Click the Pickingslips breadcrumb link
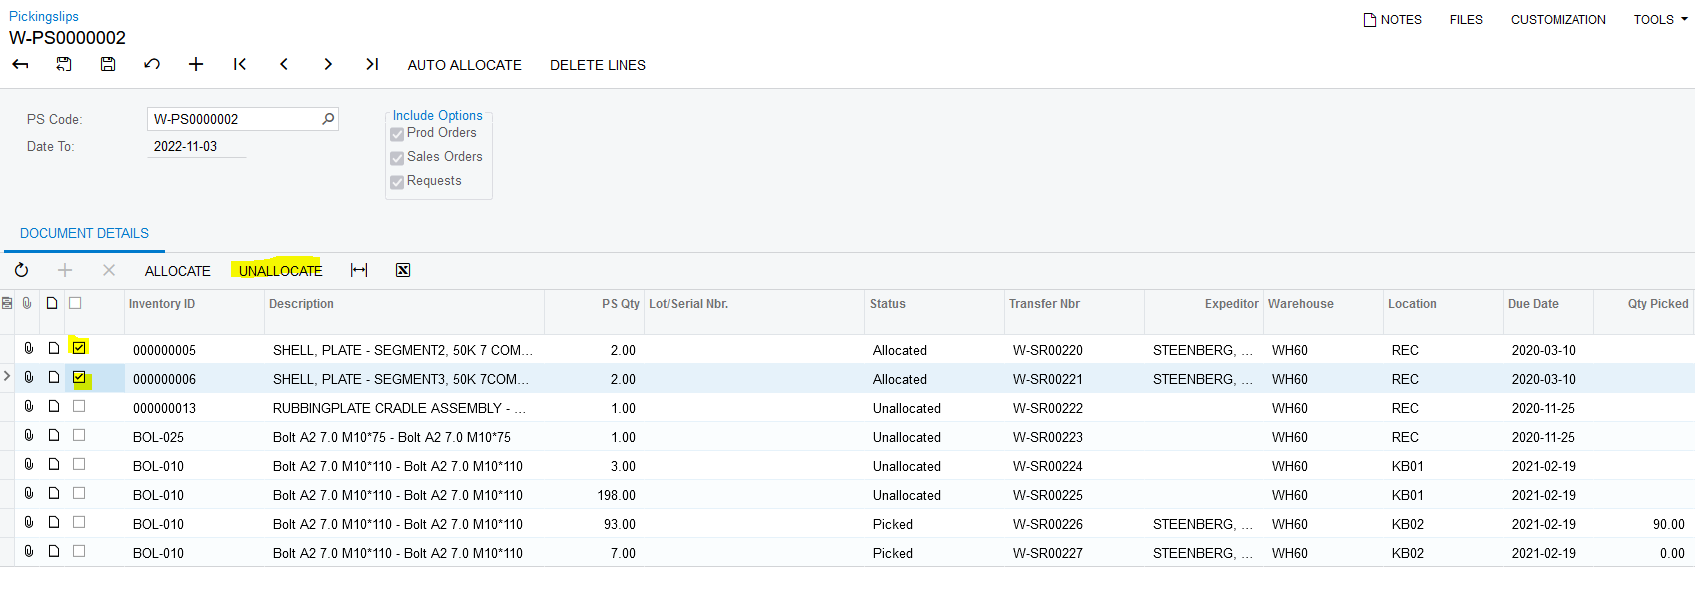This screenshot has width=1695, height=598. tap(44, 17)
